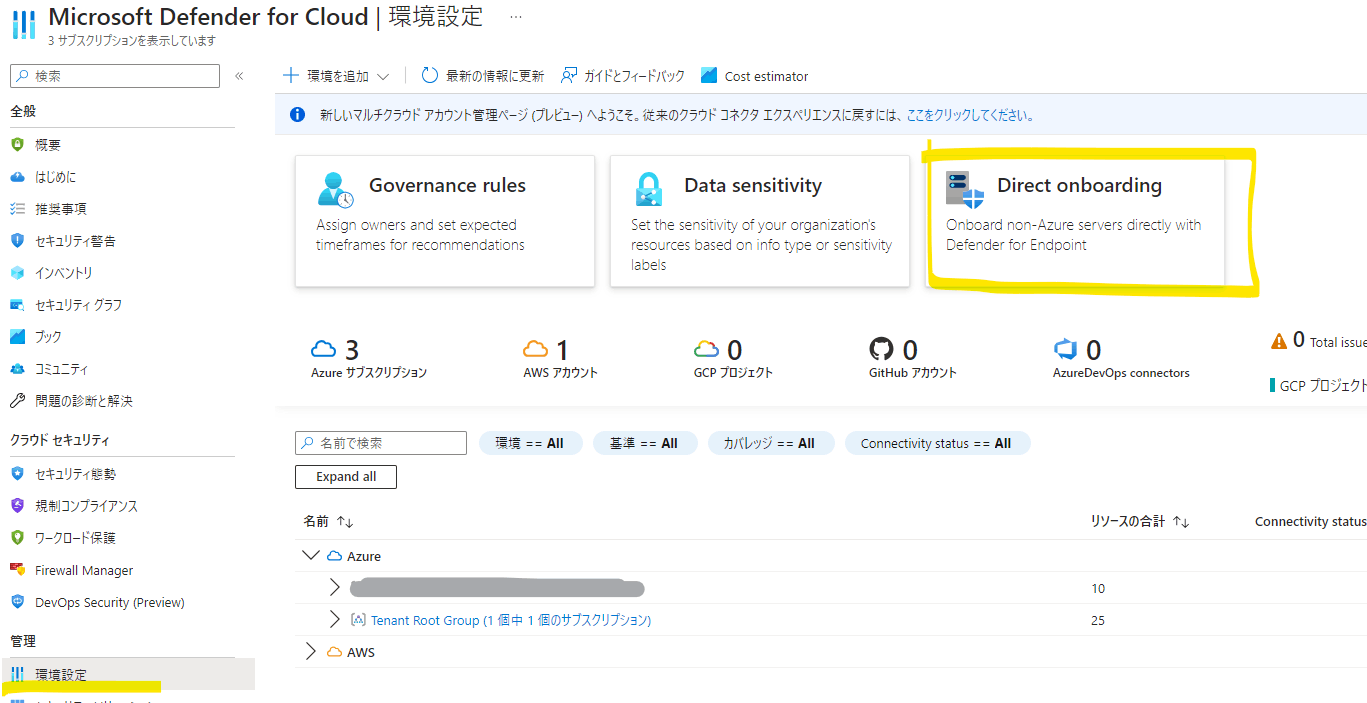Click the 推奨事項 list icon
The image size is (1367, 703).
pos(17,209)
